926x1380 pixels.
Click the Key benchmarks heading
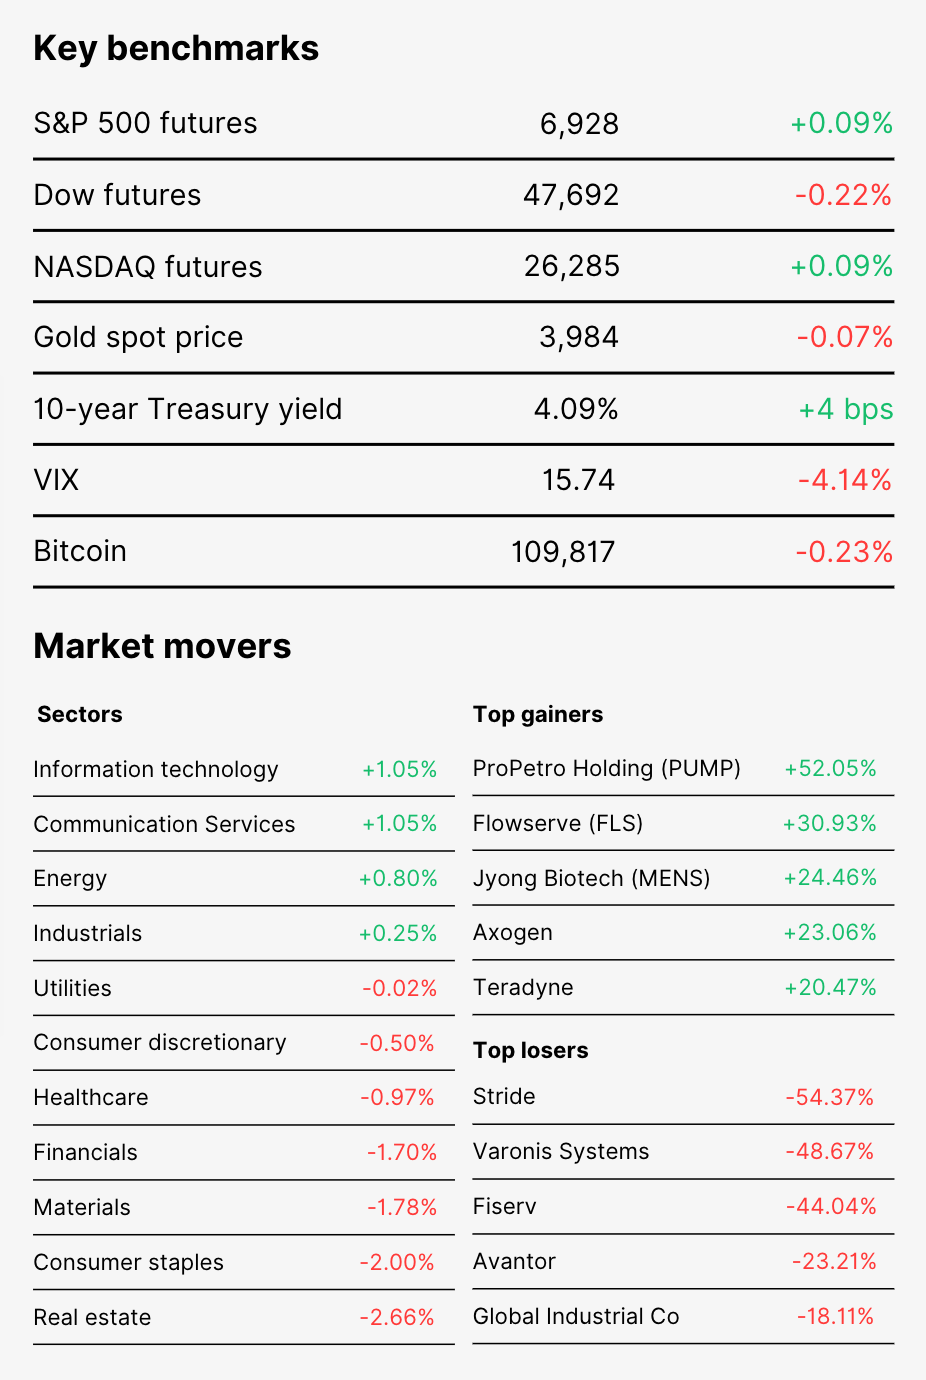tap(176, 48)
